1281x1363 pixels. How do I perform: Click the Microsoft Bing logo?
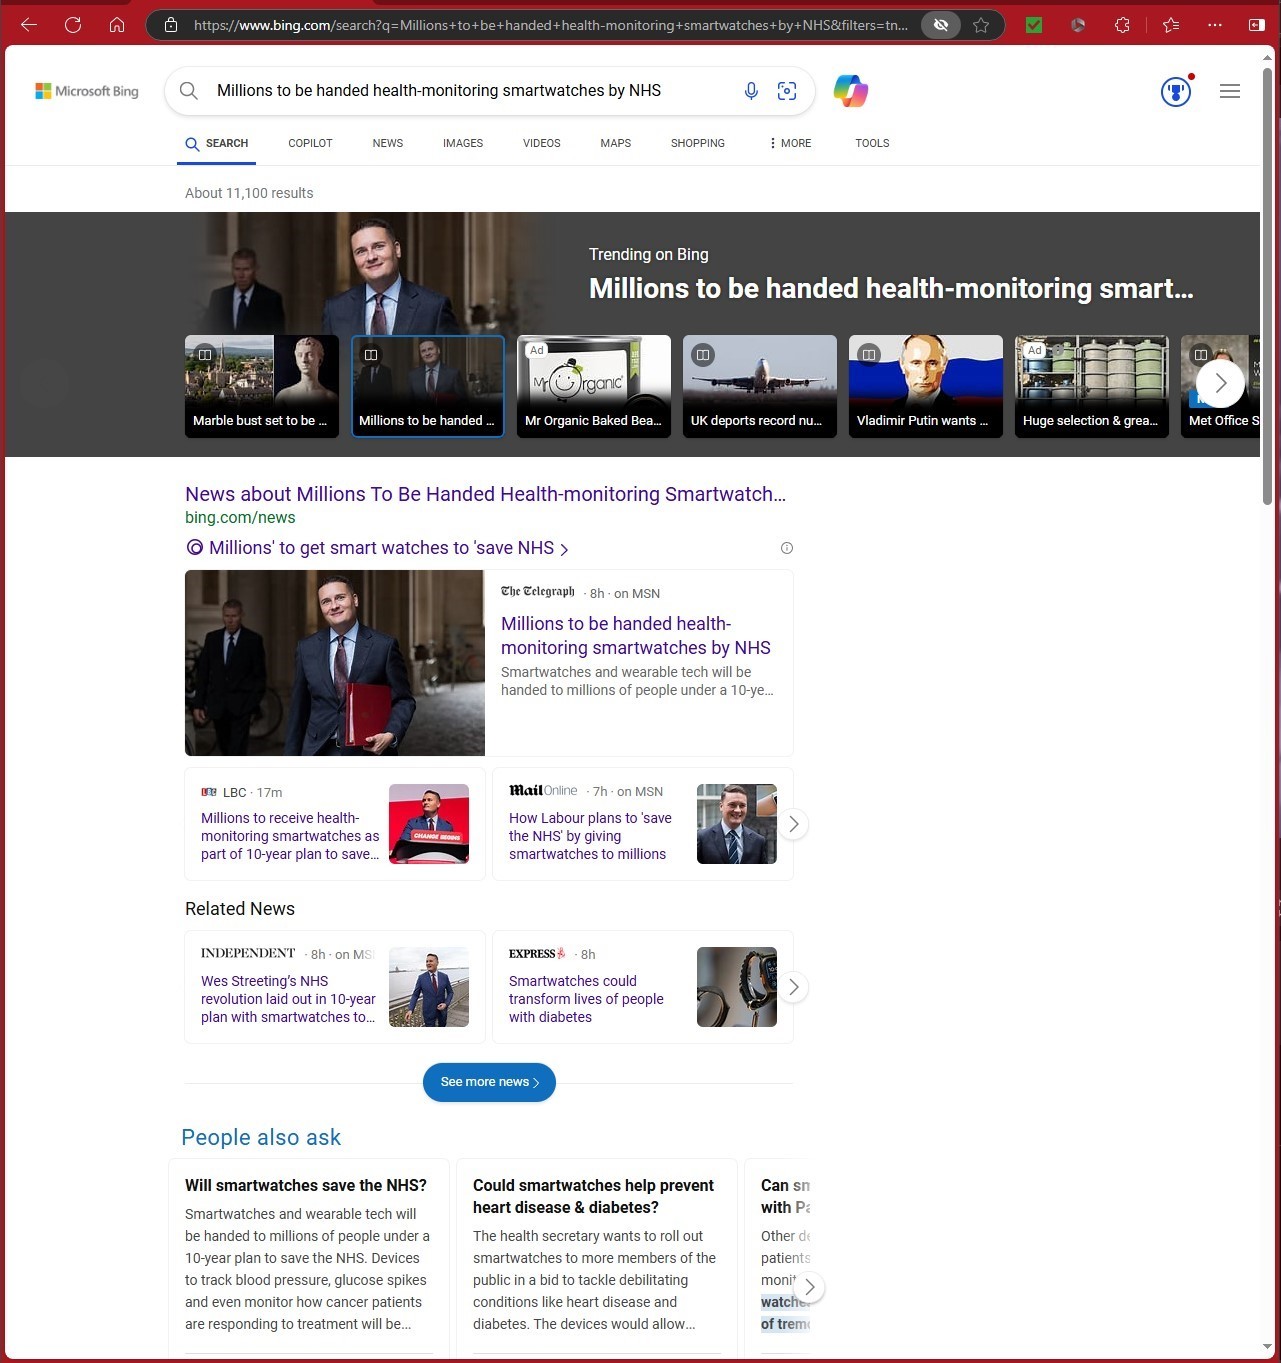click(x=87, y=91)
